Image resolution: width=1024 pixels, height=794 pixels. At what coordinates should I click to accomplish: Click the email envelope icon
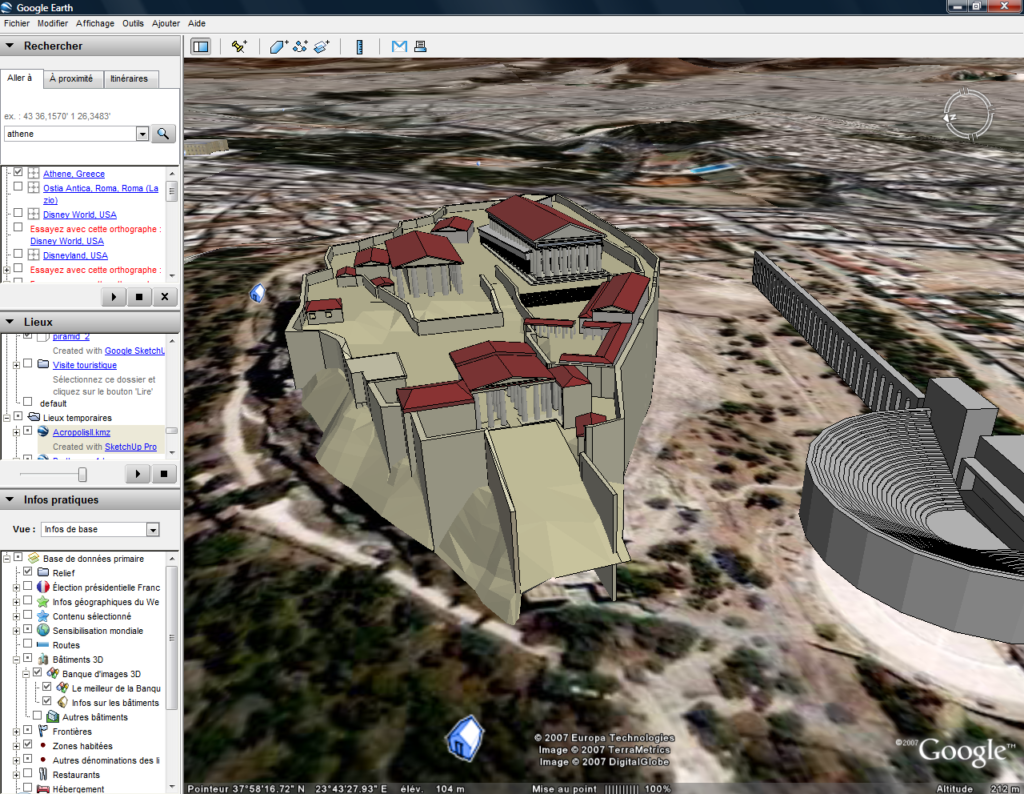tap(399, 46)
